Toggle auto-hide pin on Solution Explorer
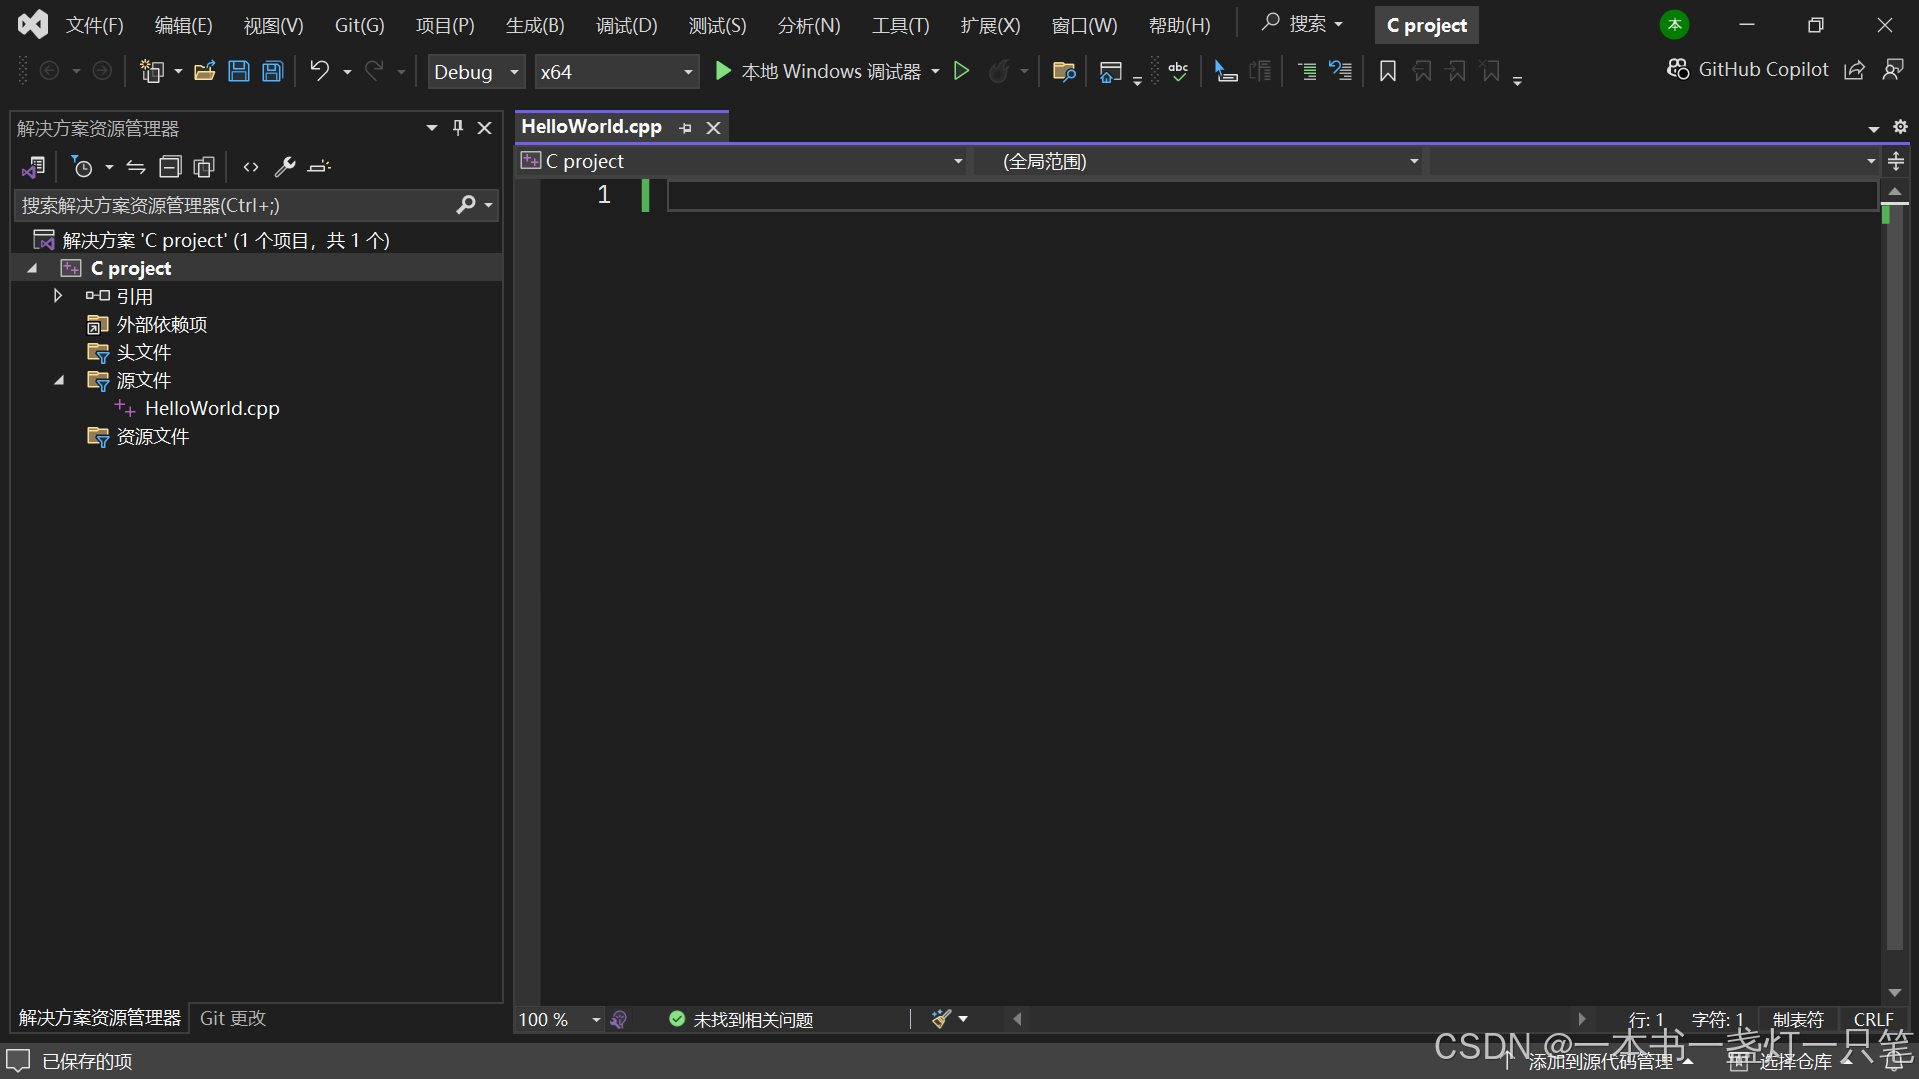Screen dimensions: 1919x1079 [x=458, y=128]
